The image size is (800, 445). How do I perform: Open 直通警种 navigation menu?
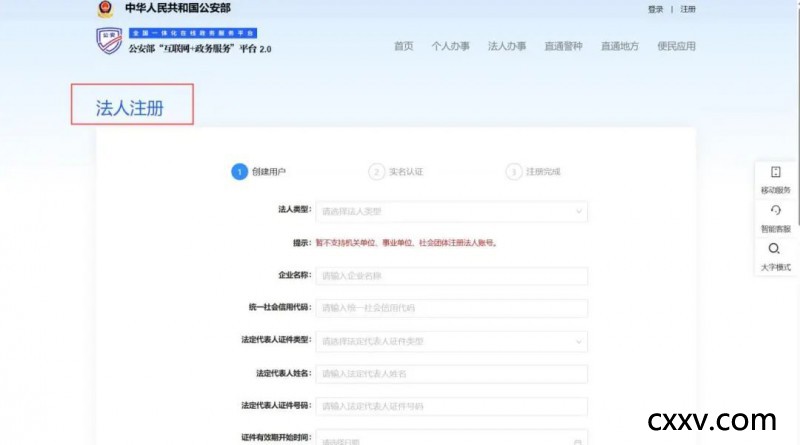pyautogui.click(x=563, y=46)
